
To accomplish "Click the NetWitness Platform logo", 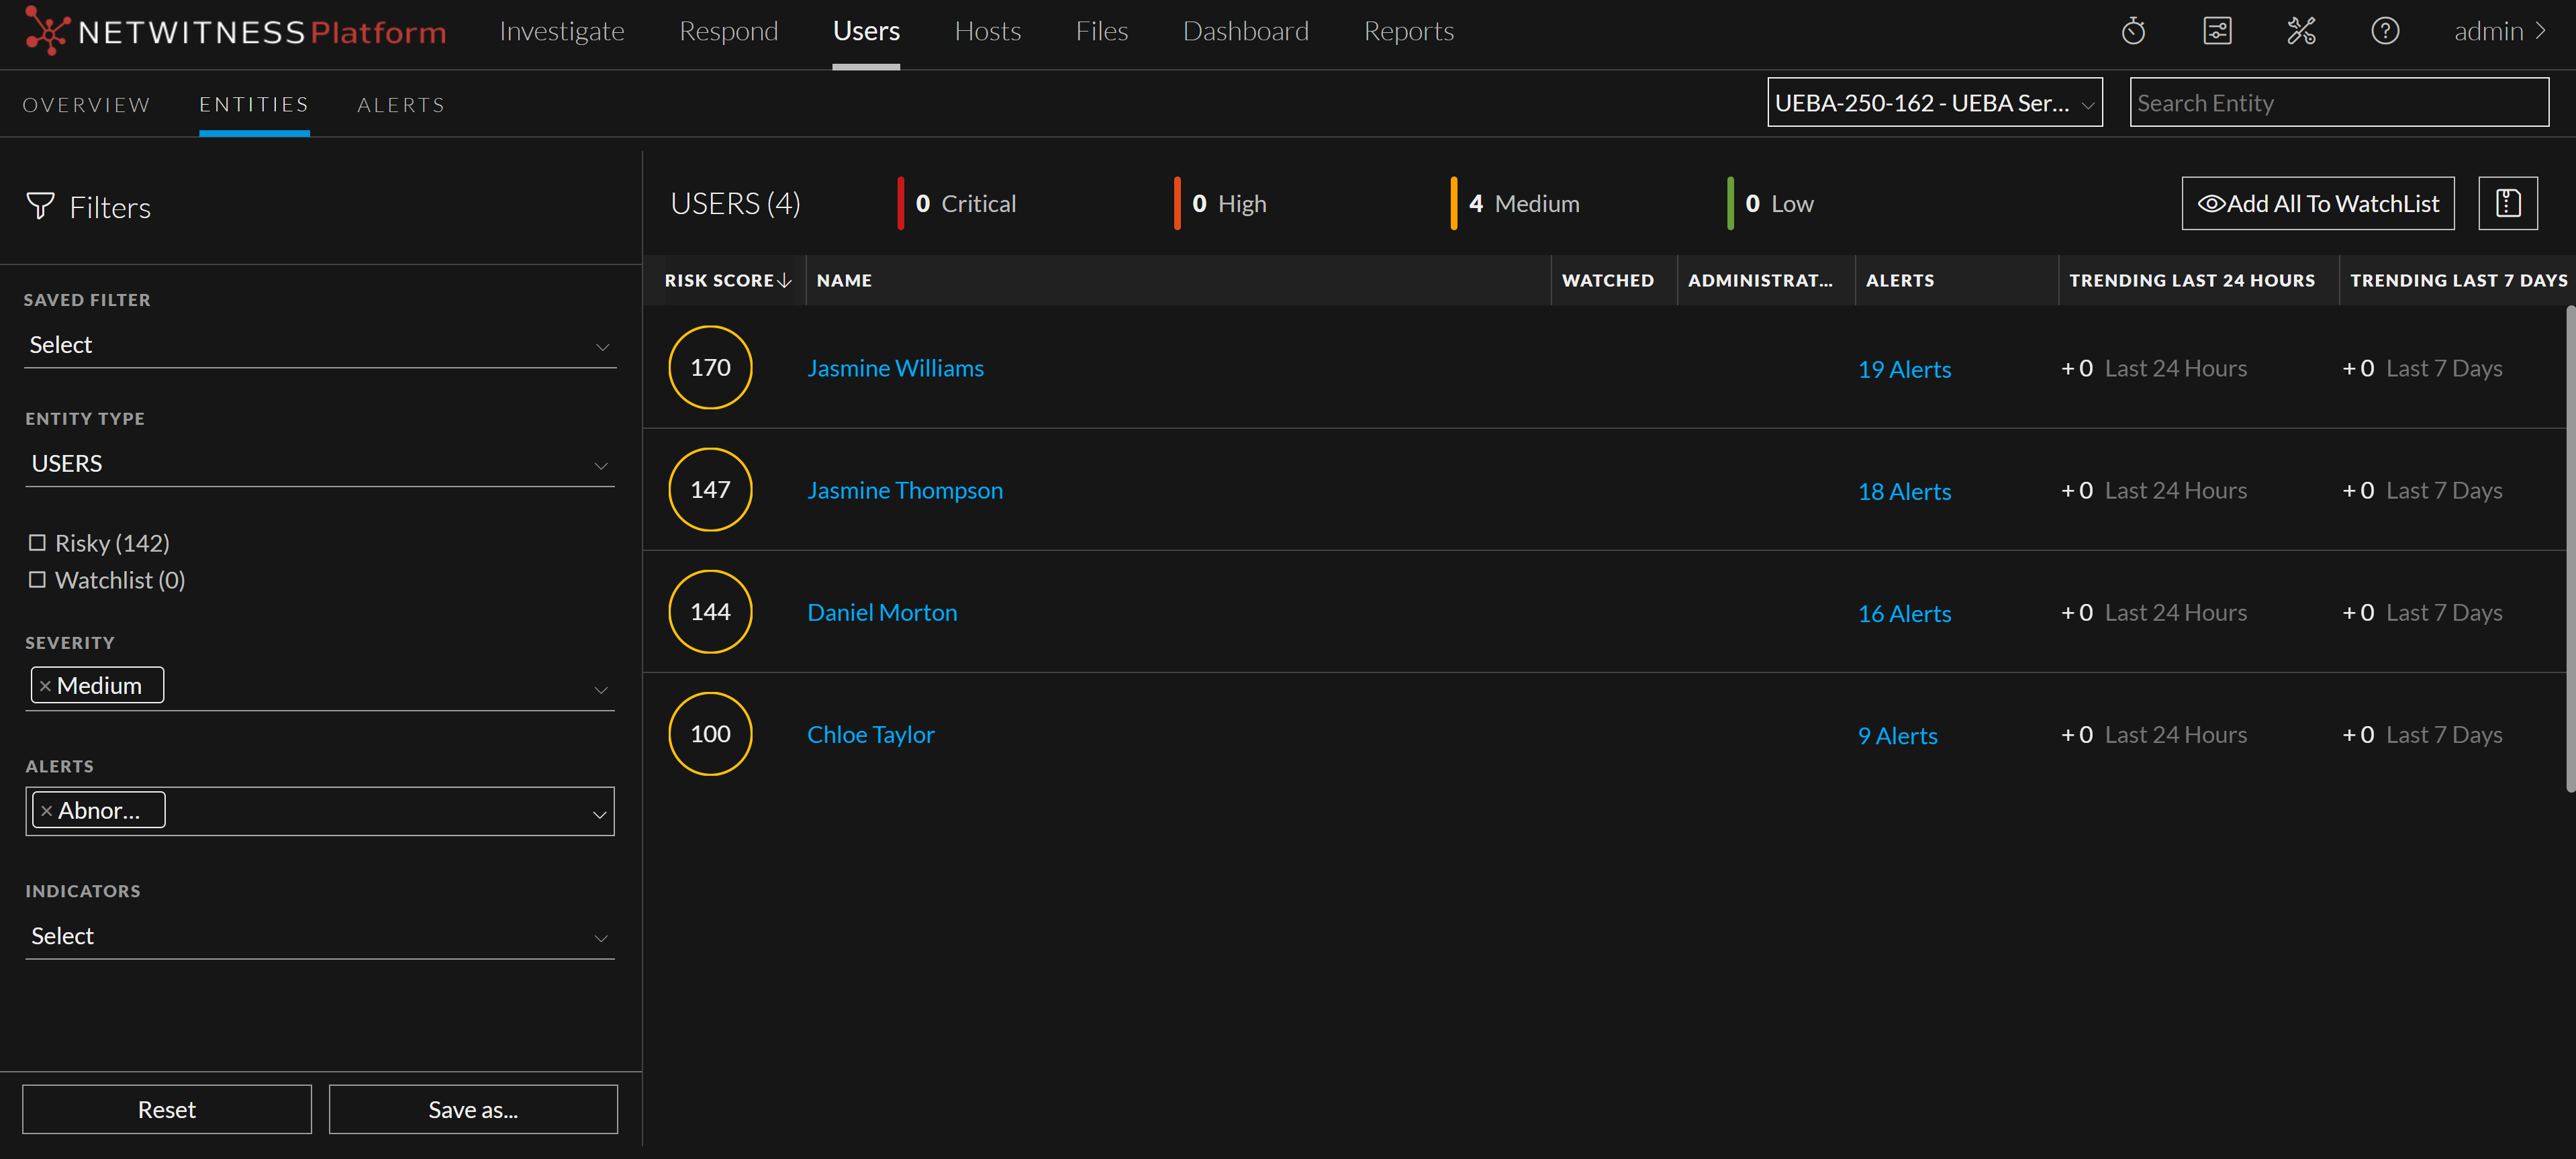I will pos(236,32).
